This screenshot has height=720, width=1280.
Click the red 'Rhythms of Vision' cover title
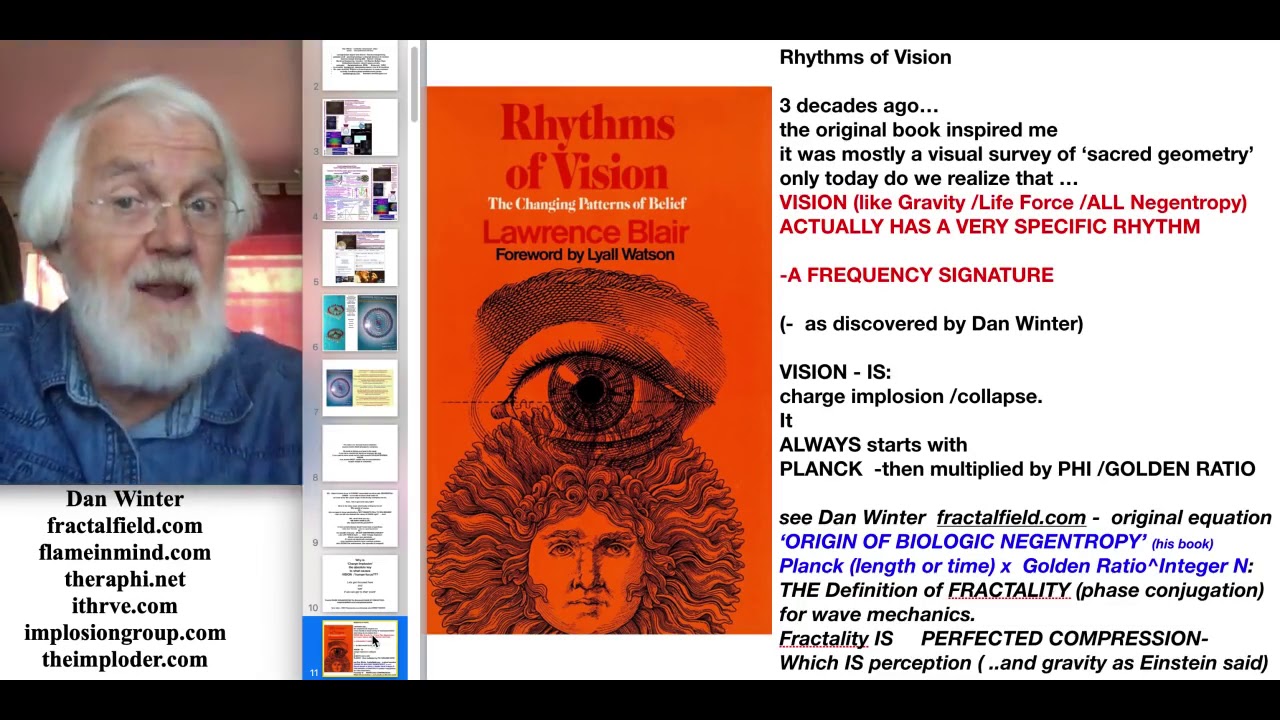[589, 147]
